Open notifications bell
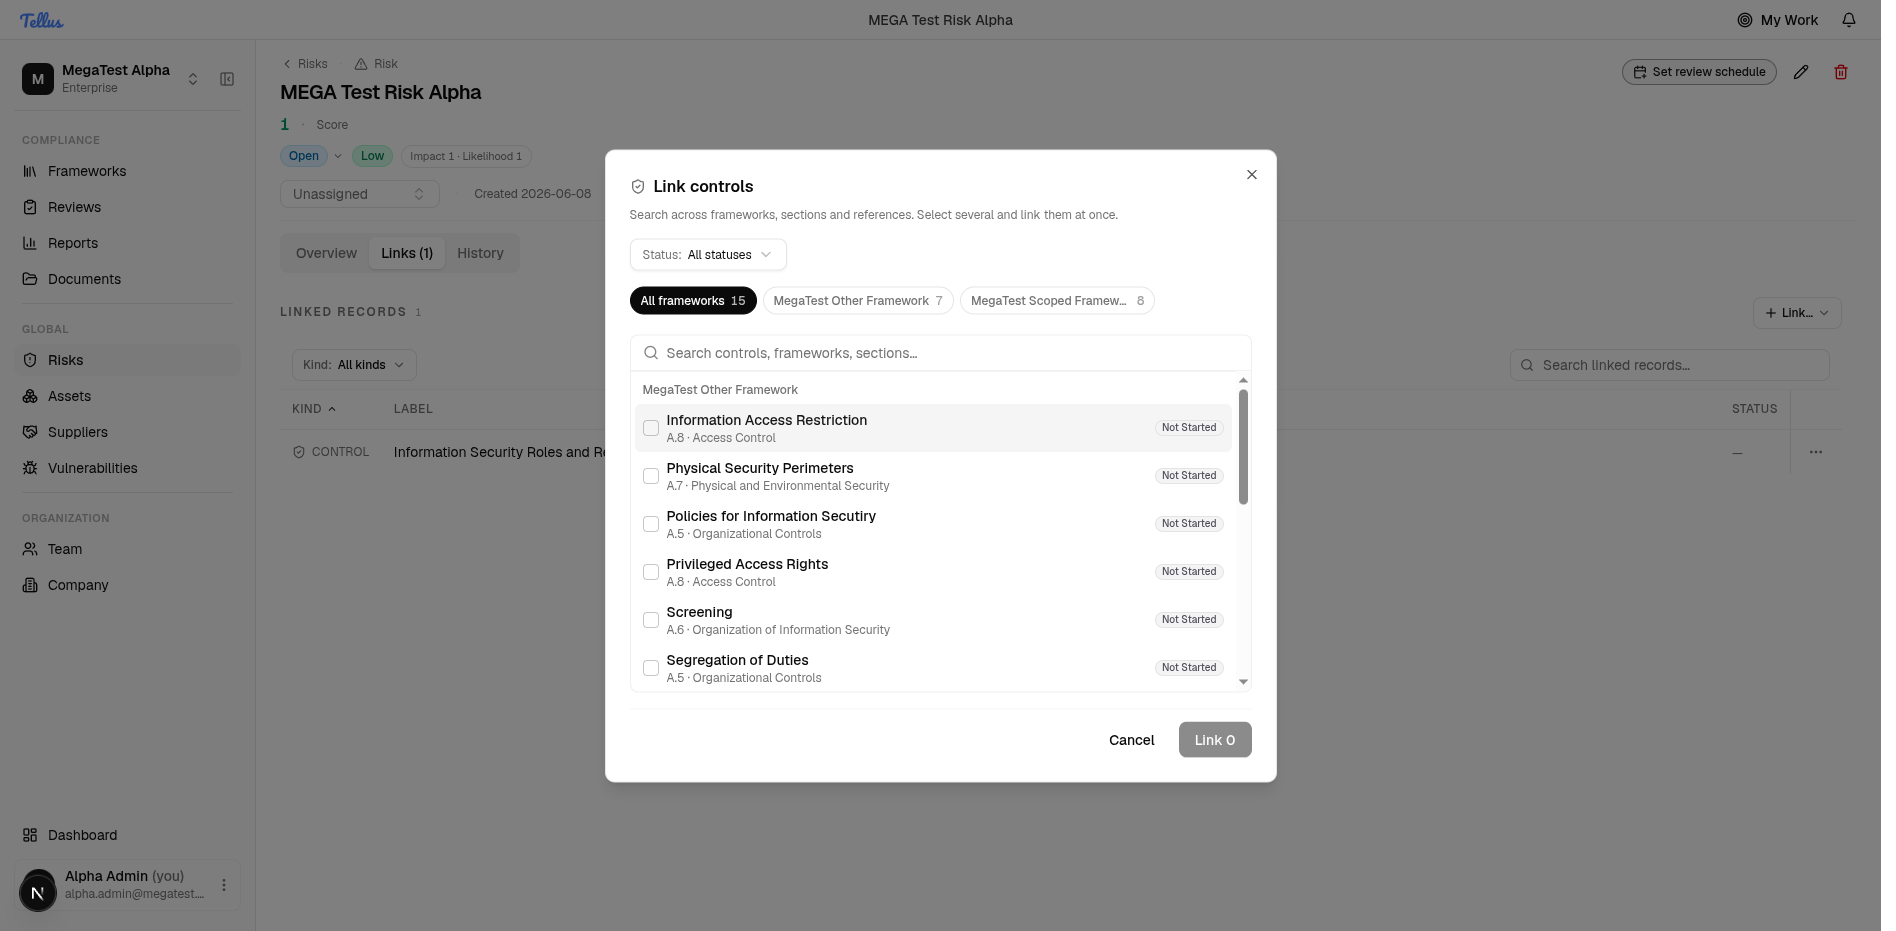 pos(1849,20)
